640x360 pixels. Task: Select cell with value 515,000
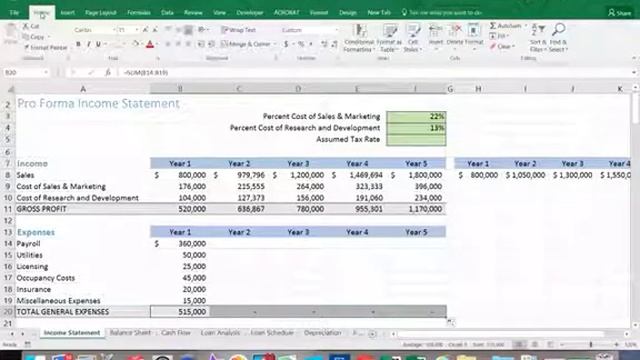click(180, 312)
